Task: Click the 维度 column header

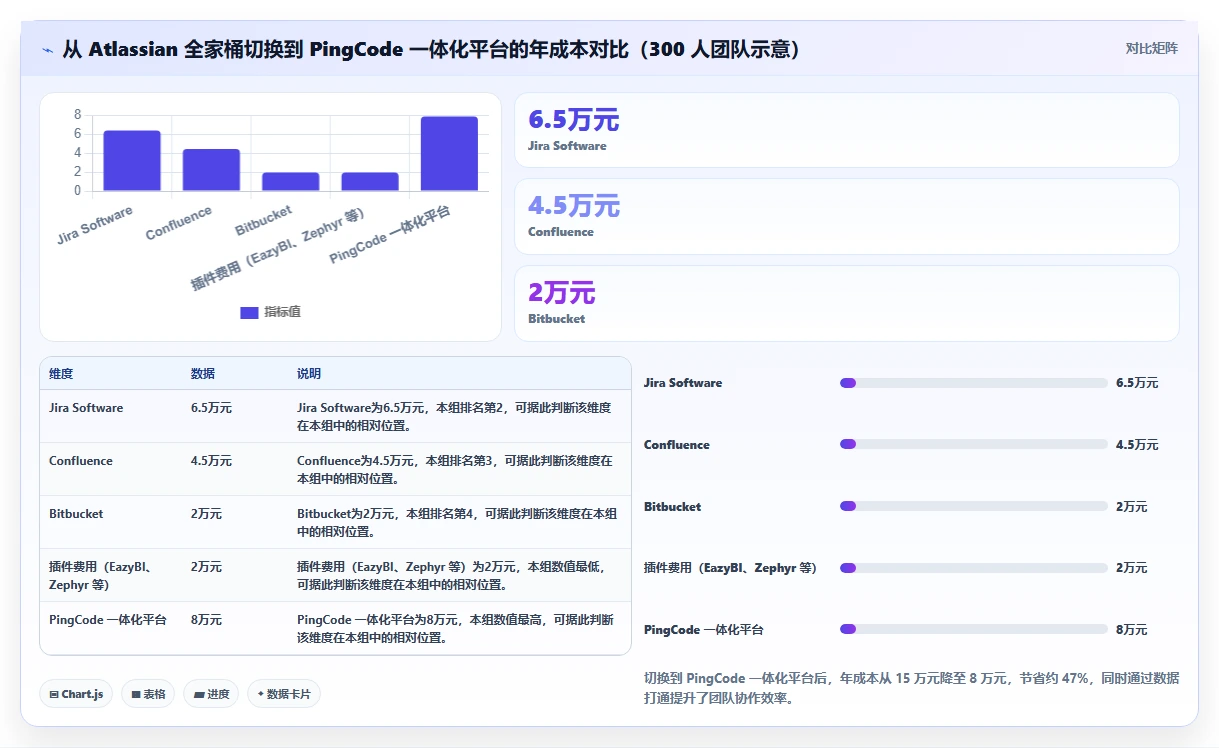Action: (x=61, y=374)
